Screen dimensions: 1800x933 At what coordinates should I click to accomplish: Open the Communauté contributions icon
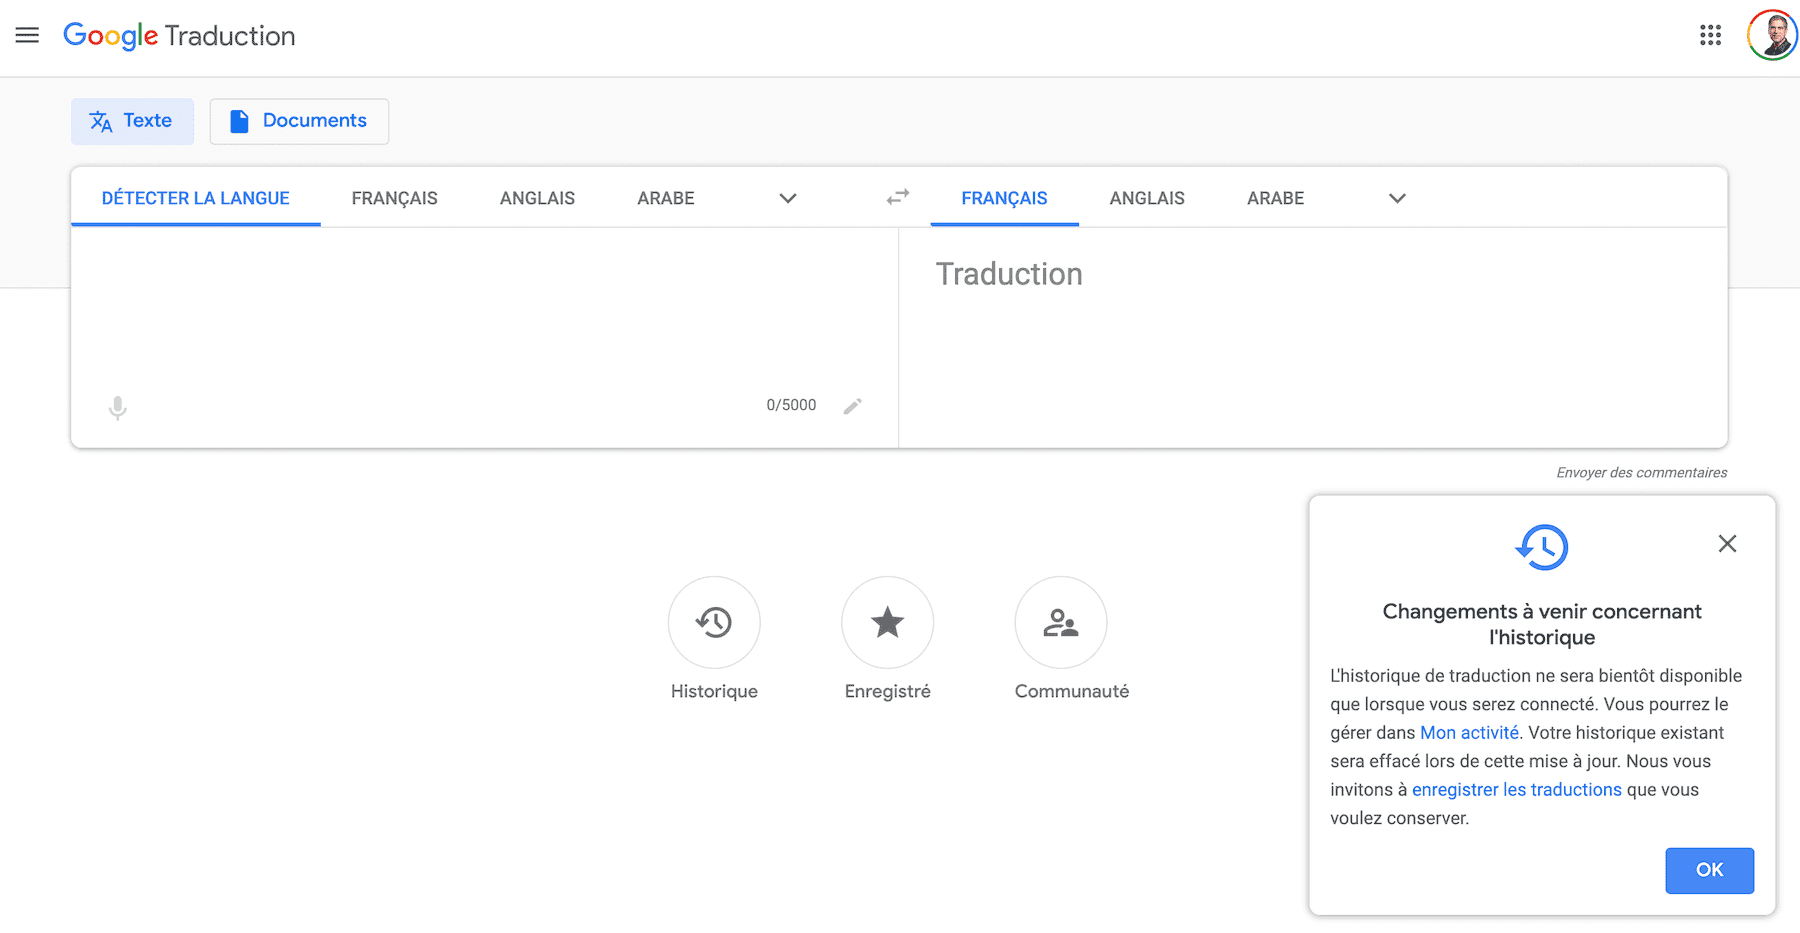click(x=1060, y=622)
